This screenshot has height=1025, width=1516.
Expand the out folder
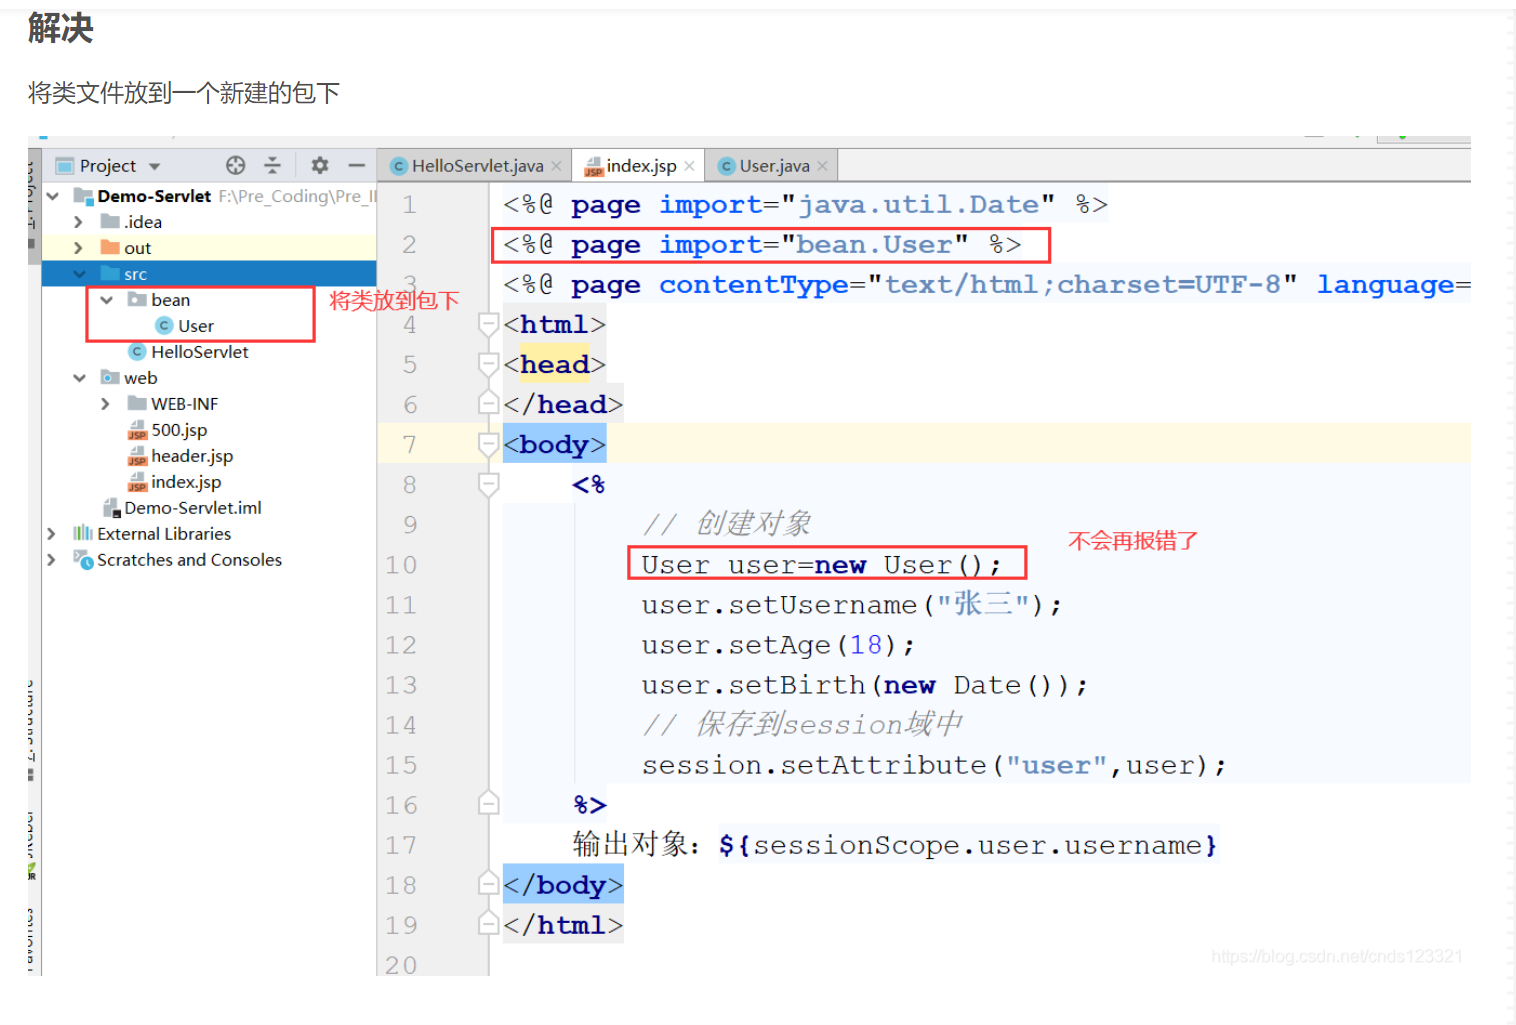click(79, 248)
